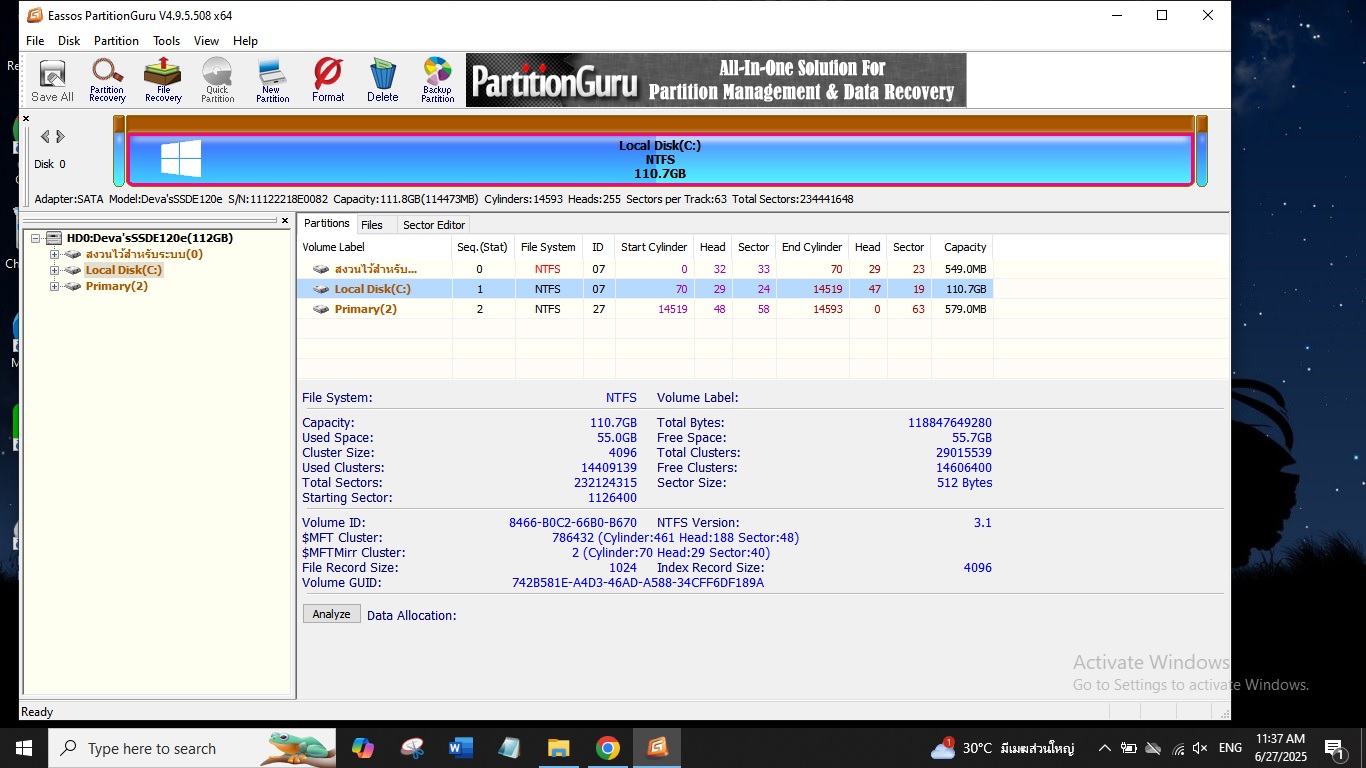The width and height of the screenshot is (1366, 768).
Task: Select HD0:Deva'sSSDE120e(112GB) in tree
Action: point(149,238)
